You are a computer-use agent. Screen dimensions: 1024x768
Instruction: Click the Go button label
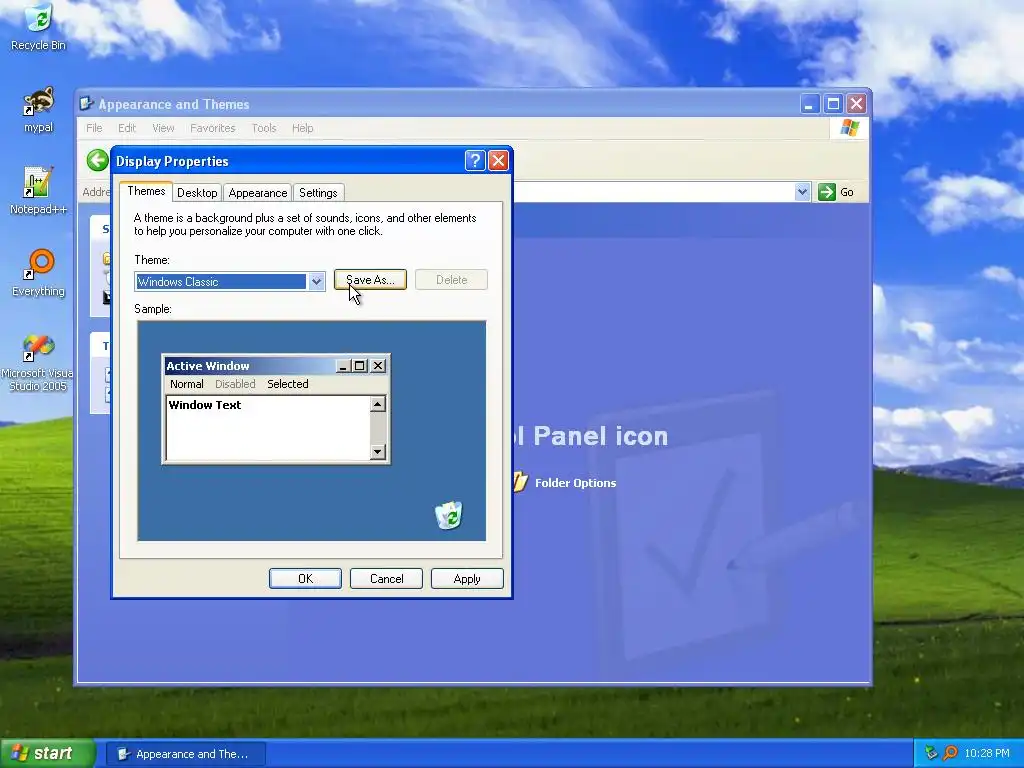(847, 192)
